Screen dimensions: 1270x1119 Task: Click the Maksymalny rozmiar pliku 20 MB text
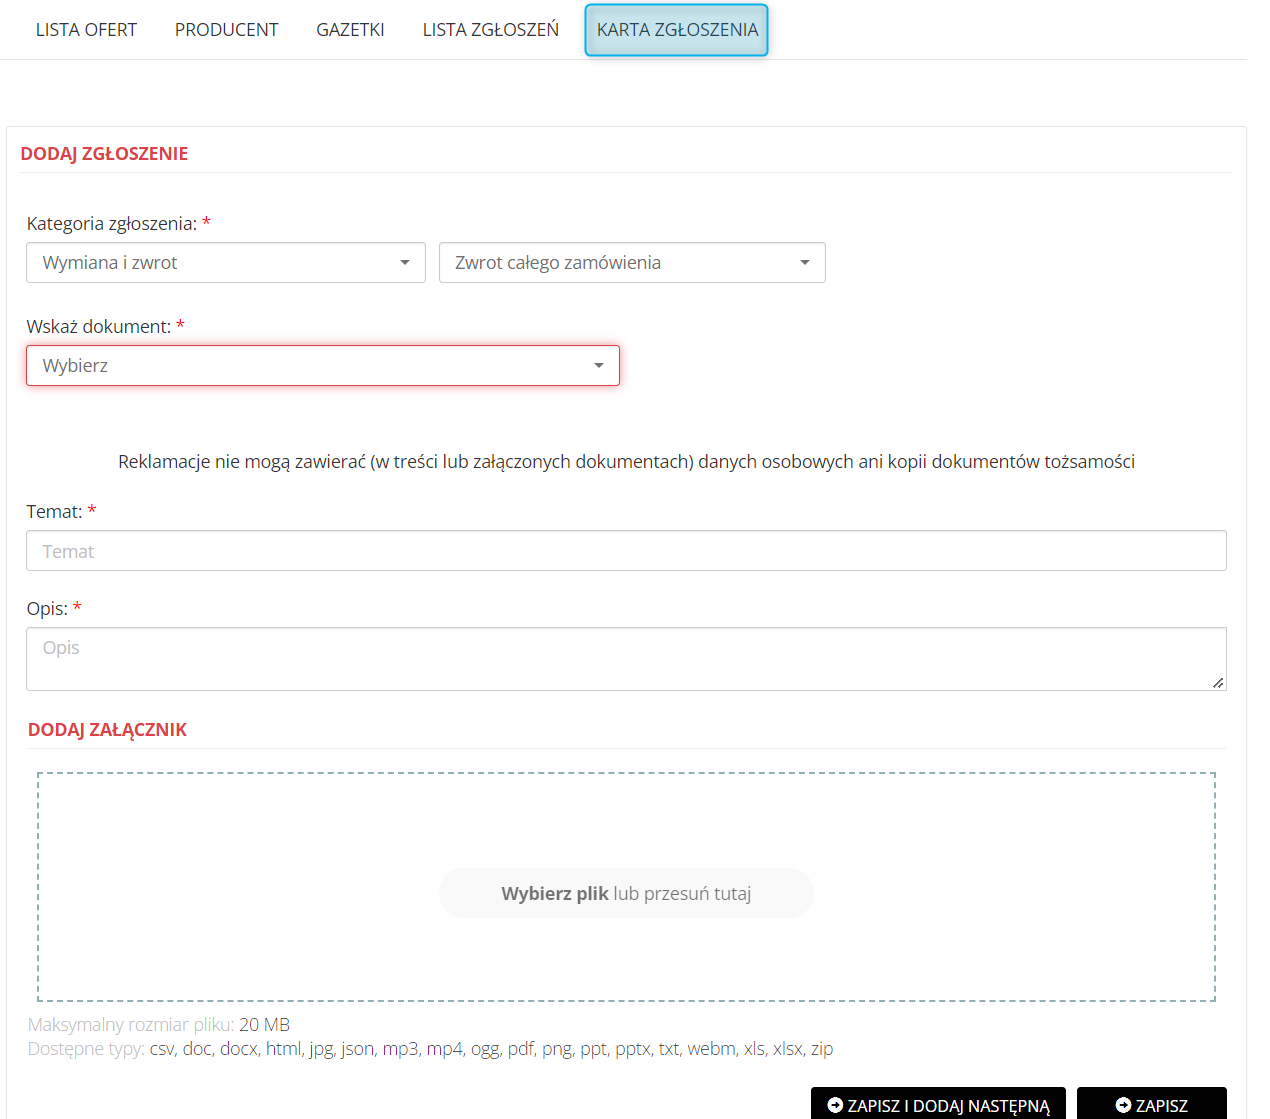point(159,1025)
